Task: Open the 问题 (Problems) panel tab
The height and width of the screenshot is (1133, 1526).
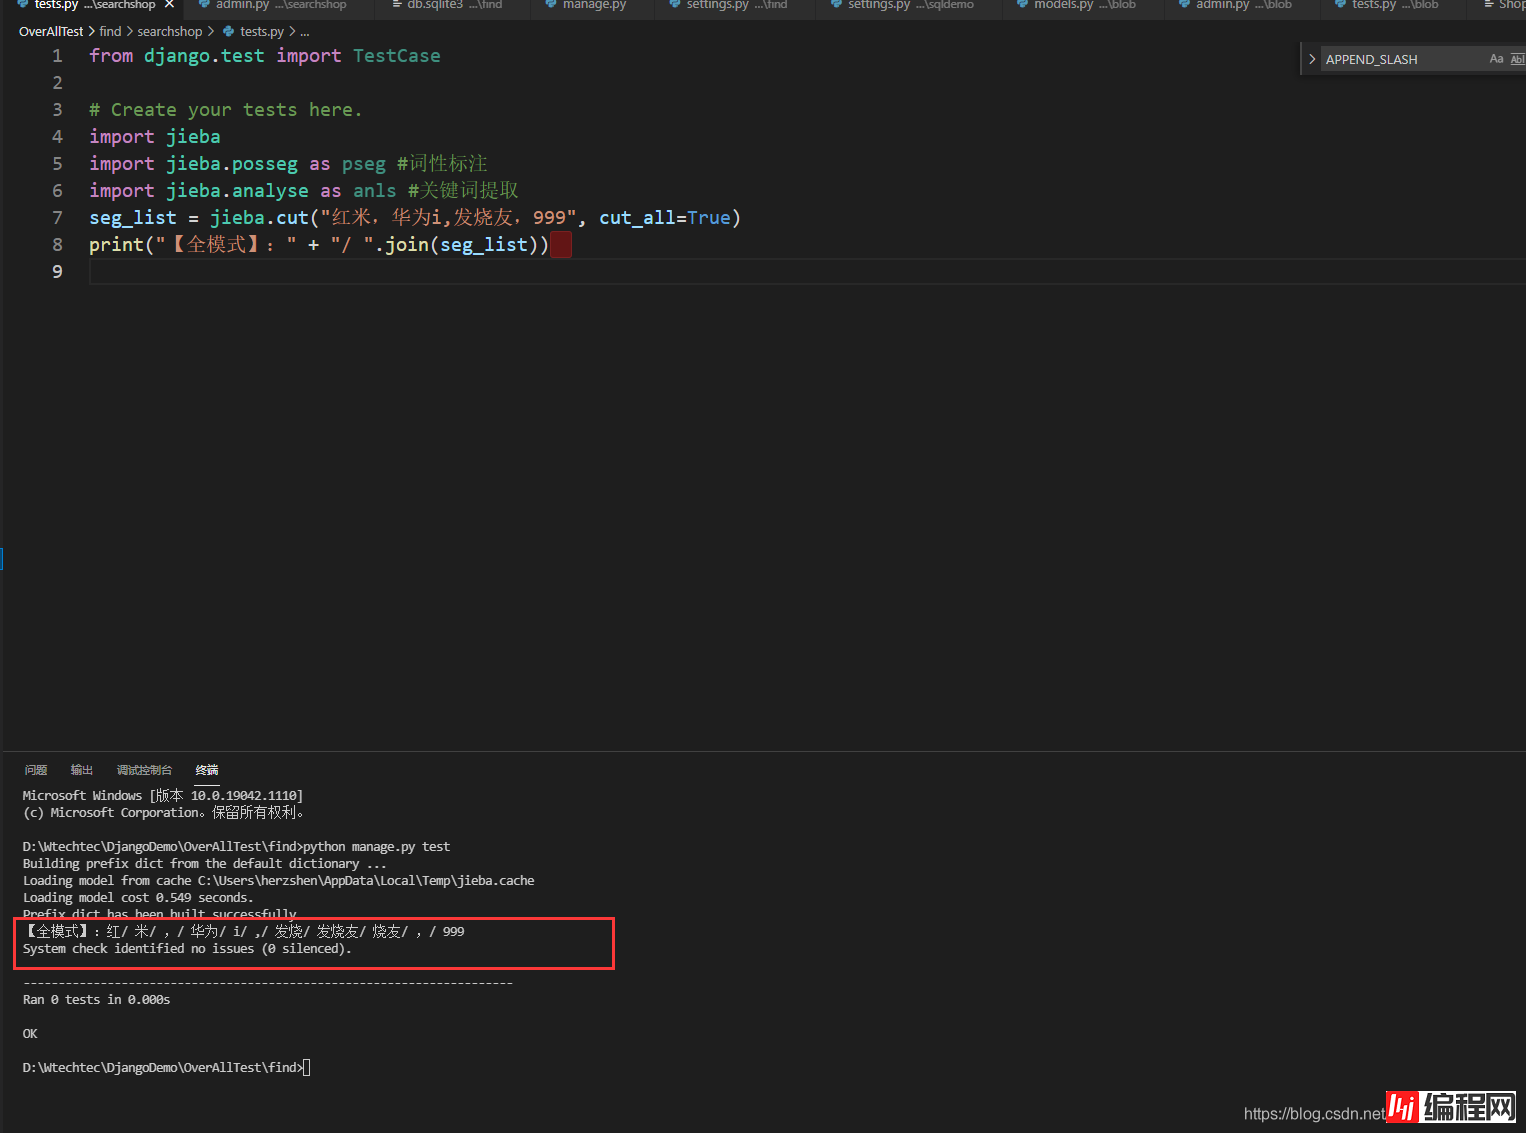Action: click(x=36, y=770)
